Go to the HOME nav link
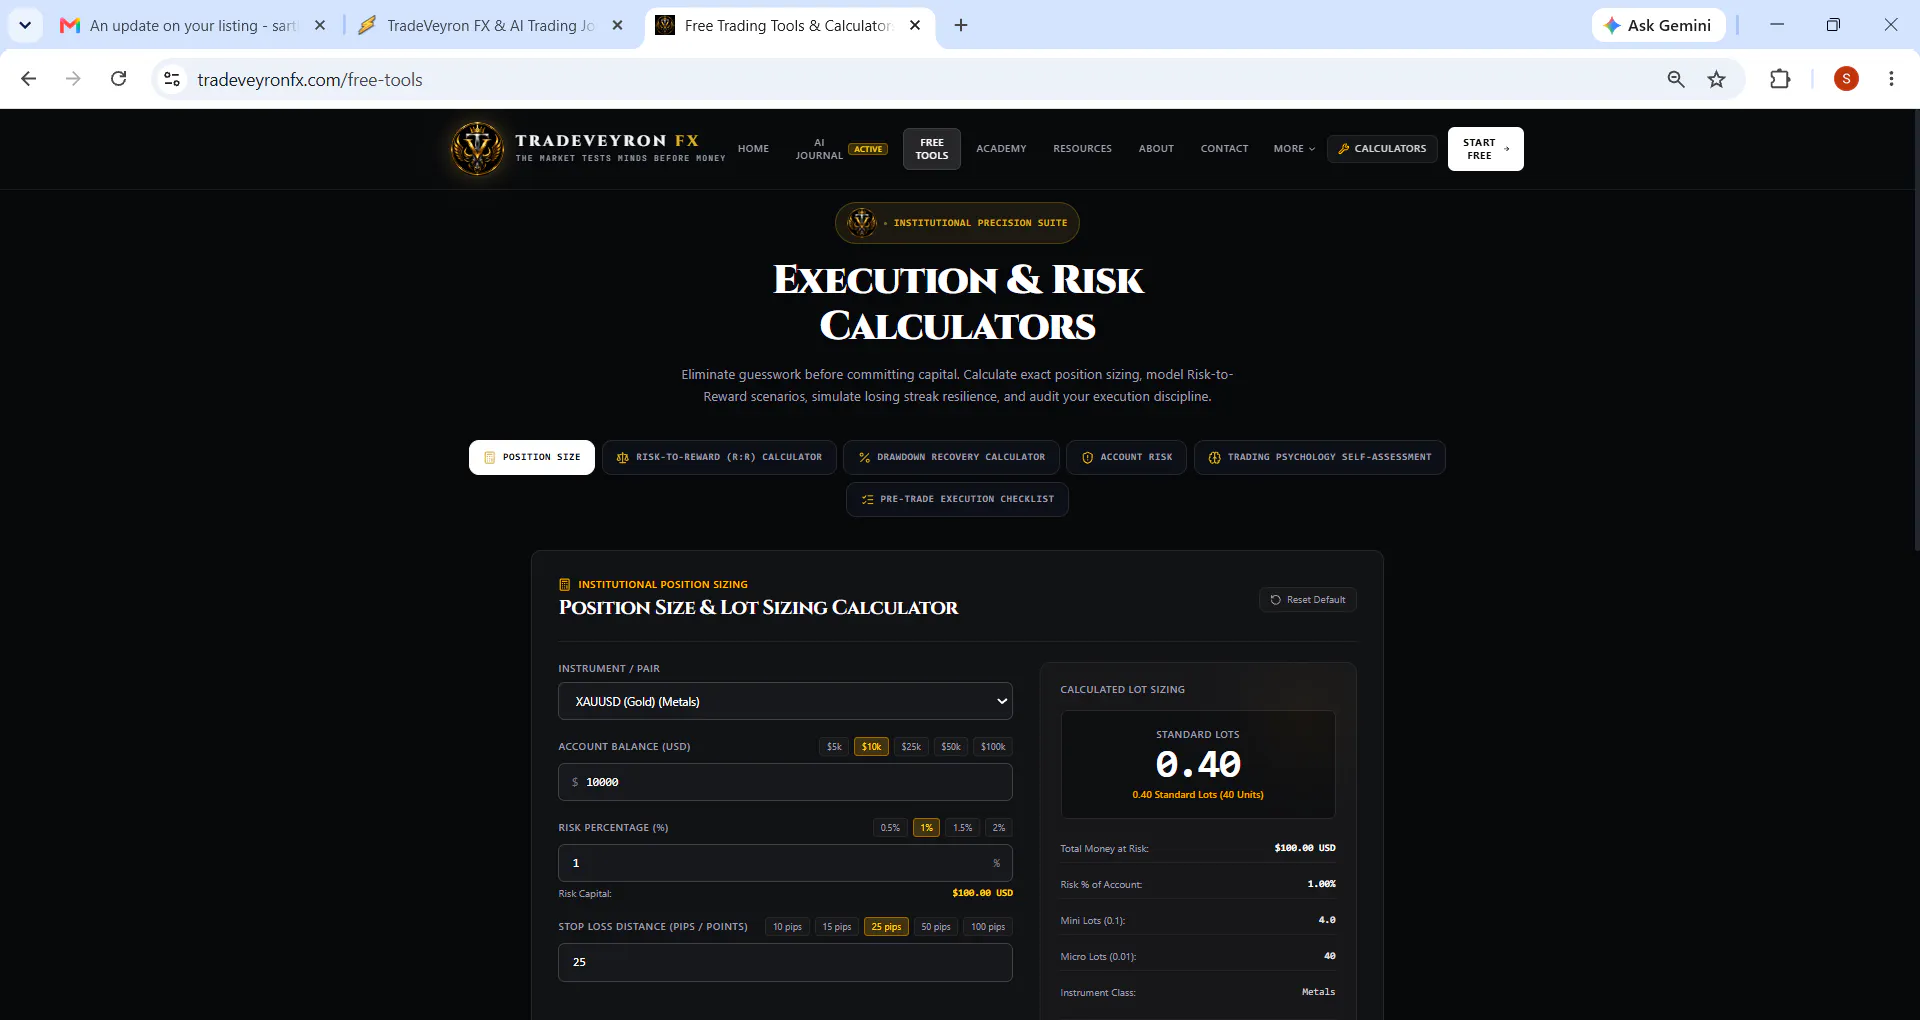The width and height of the screenshot is (1920, 1020). (x=754, y=149)
